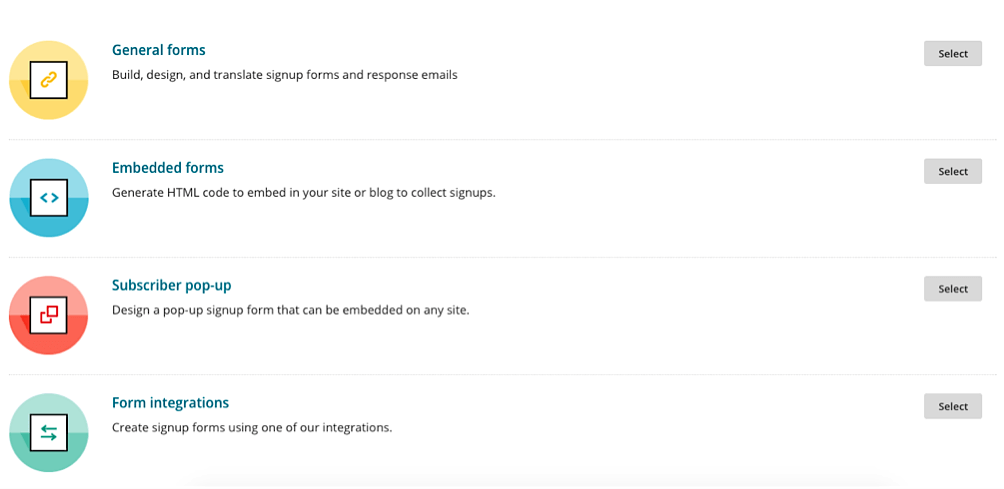1004x489 pixels.
Task: Click the overlapping squares pop-up glyph
Action: click(x=49, y=315)
